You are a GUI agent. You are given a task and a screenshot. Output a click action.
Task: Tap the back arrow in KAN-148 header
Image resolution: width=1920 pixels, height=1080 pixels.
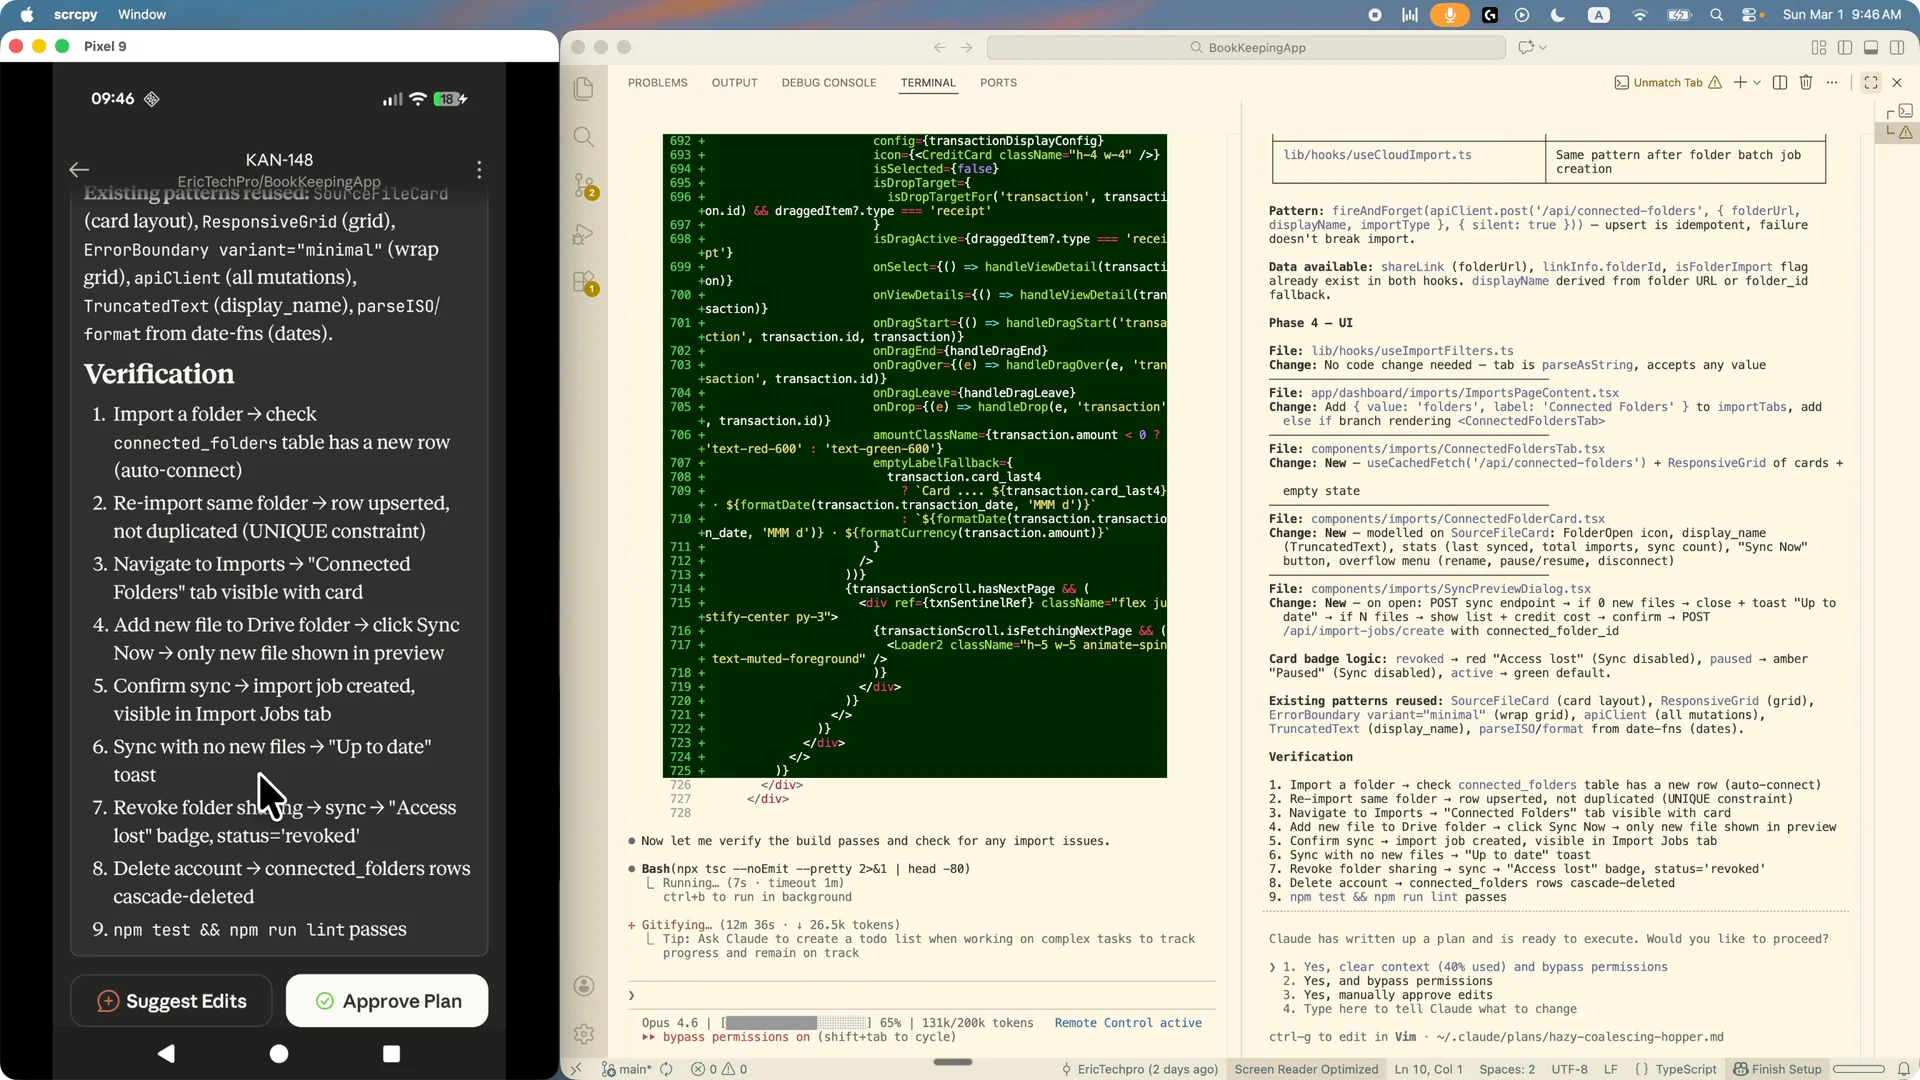click(x=79, y=170)
